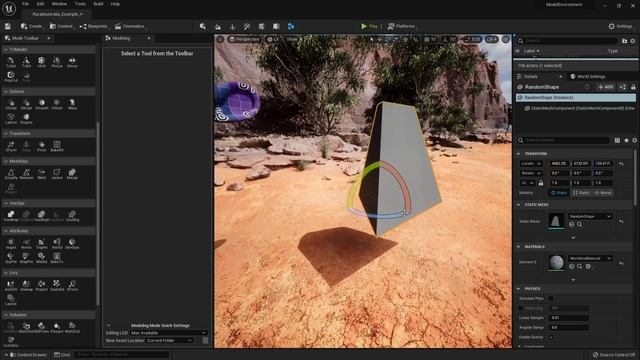Open the Editing LOD dropdown
Screen dimensions: 640x360
tap(168, 333)
